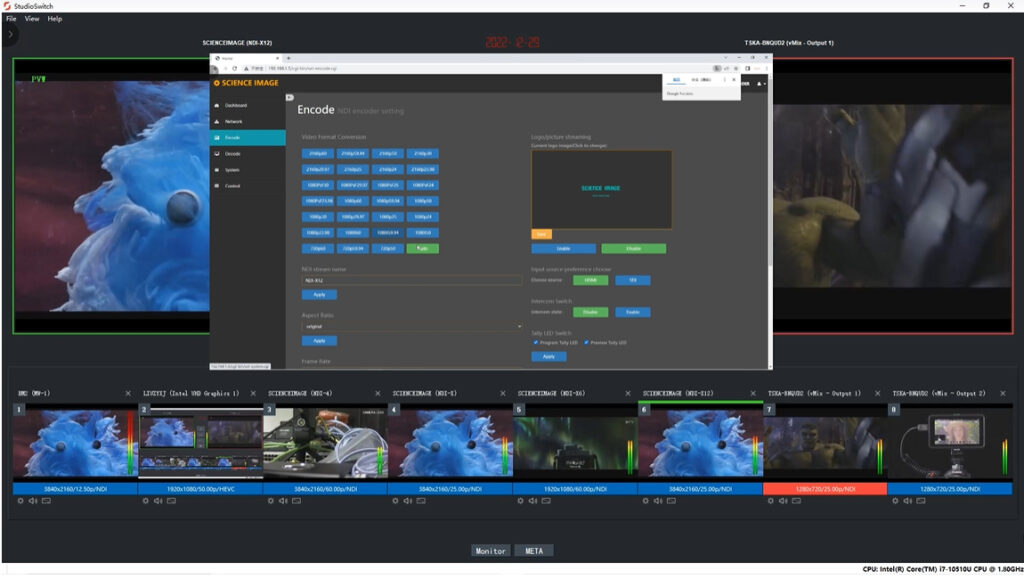Open a new browser tab with plus

point(289,58)
